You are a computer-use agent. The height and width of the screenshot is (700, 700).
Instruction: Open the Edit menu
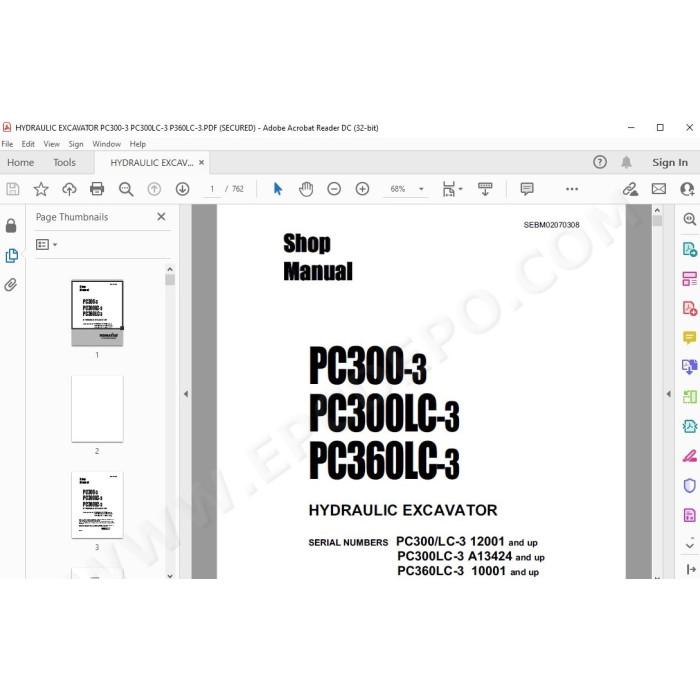[x=28, y=144]
